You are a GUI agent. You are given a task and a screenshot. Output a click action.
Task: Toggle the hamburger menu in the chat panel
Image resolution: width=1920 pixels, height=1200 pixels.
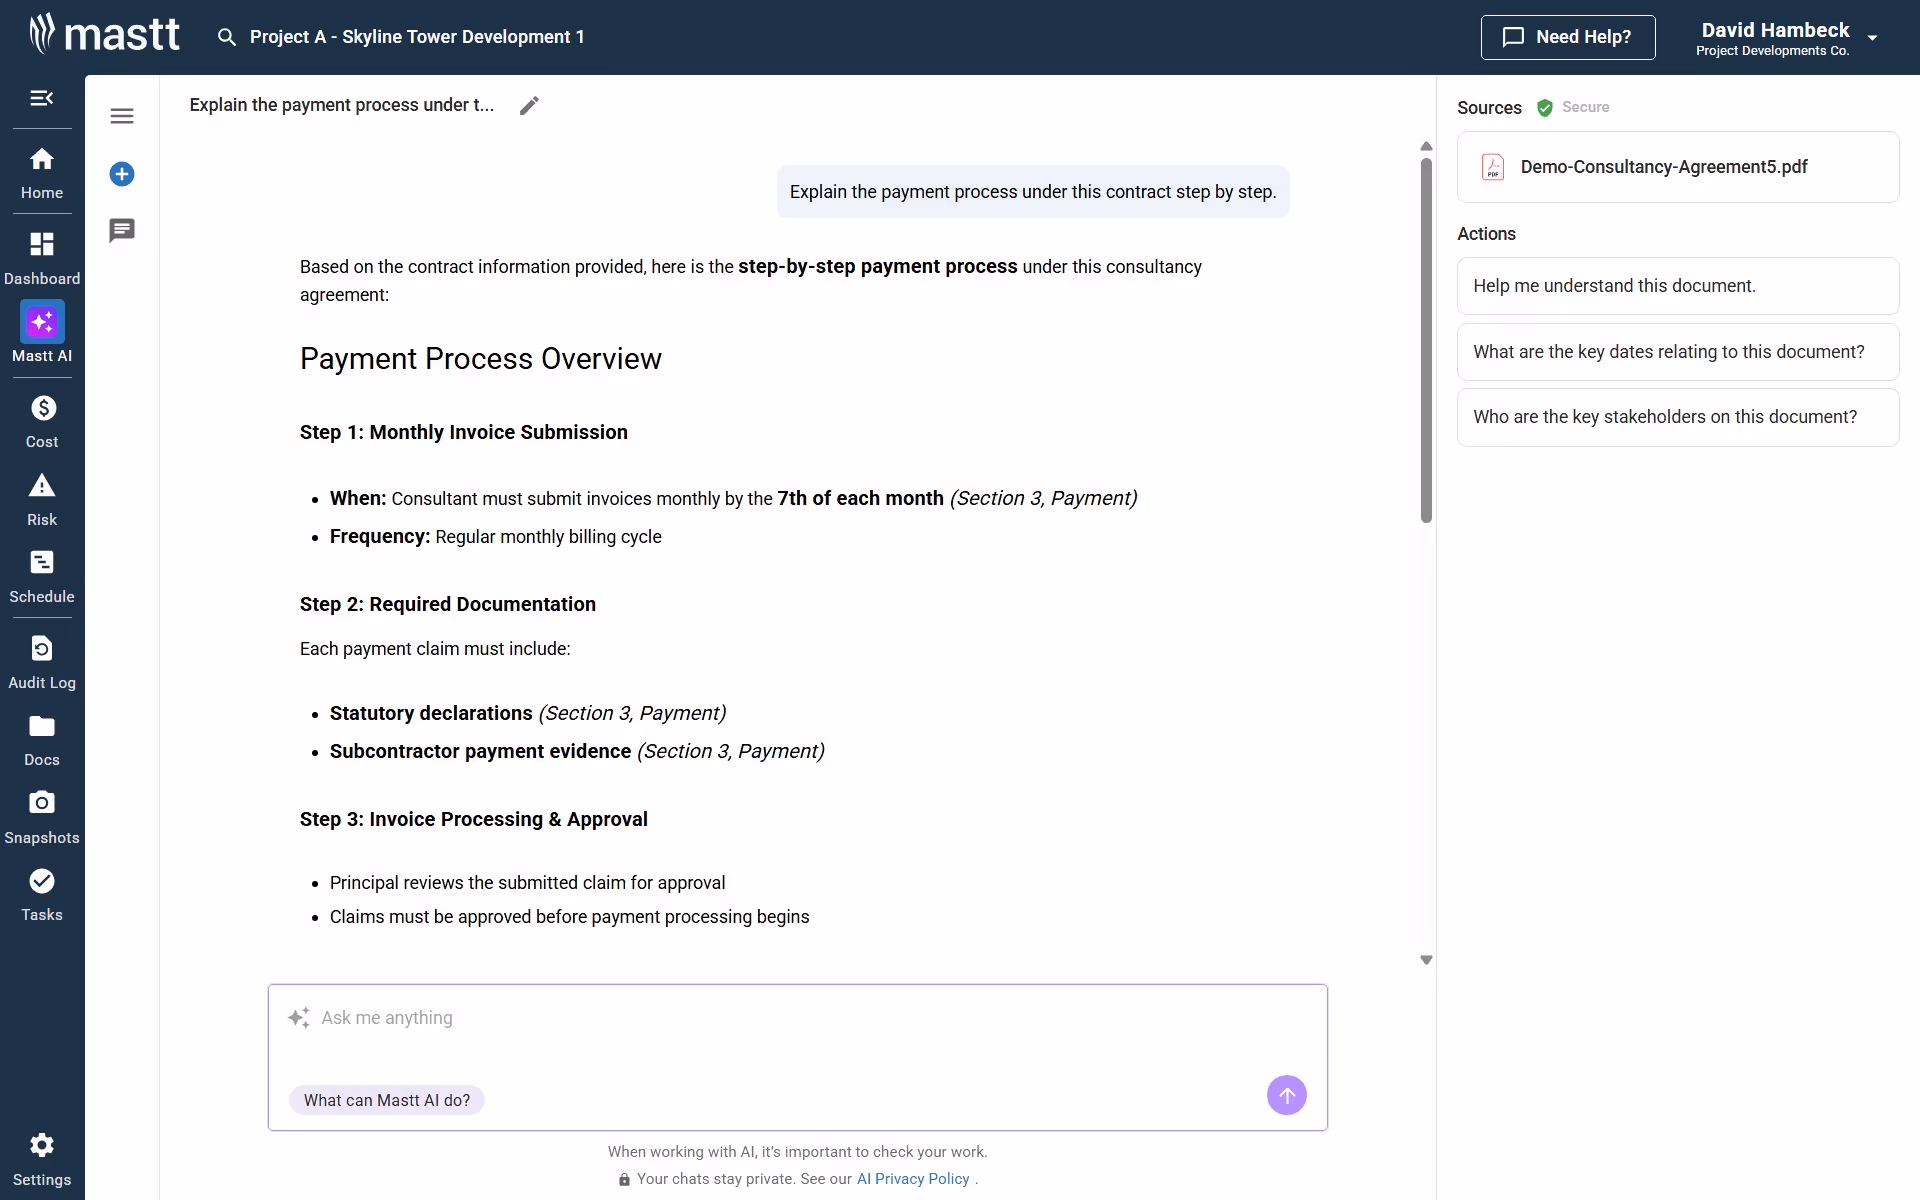point(122,116)
